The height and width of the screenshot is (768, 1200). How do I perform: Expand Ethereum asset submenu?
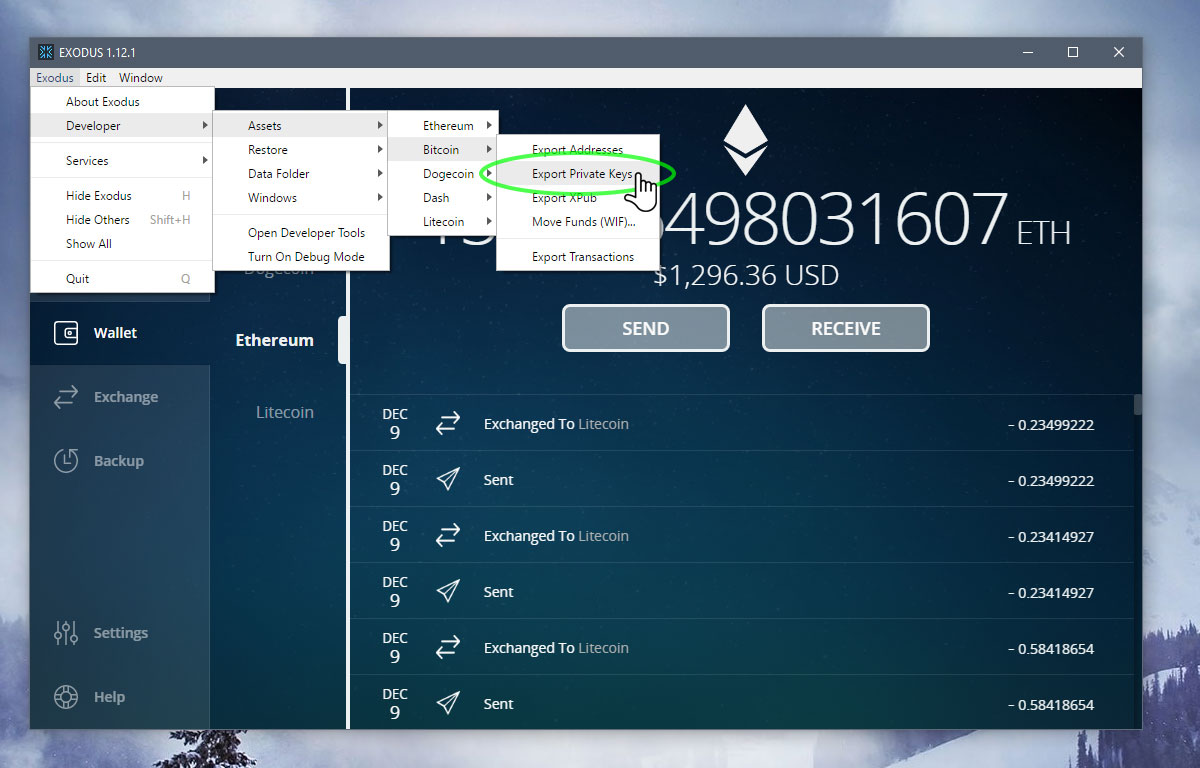pyautogui.click(x=443, y=126)
